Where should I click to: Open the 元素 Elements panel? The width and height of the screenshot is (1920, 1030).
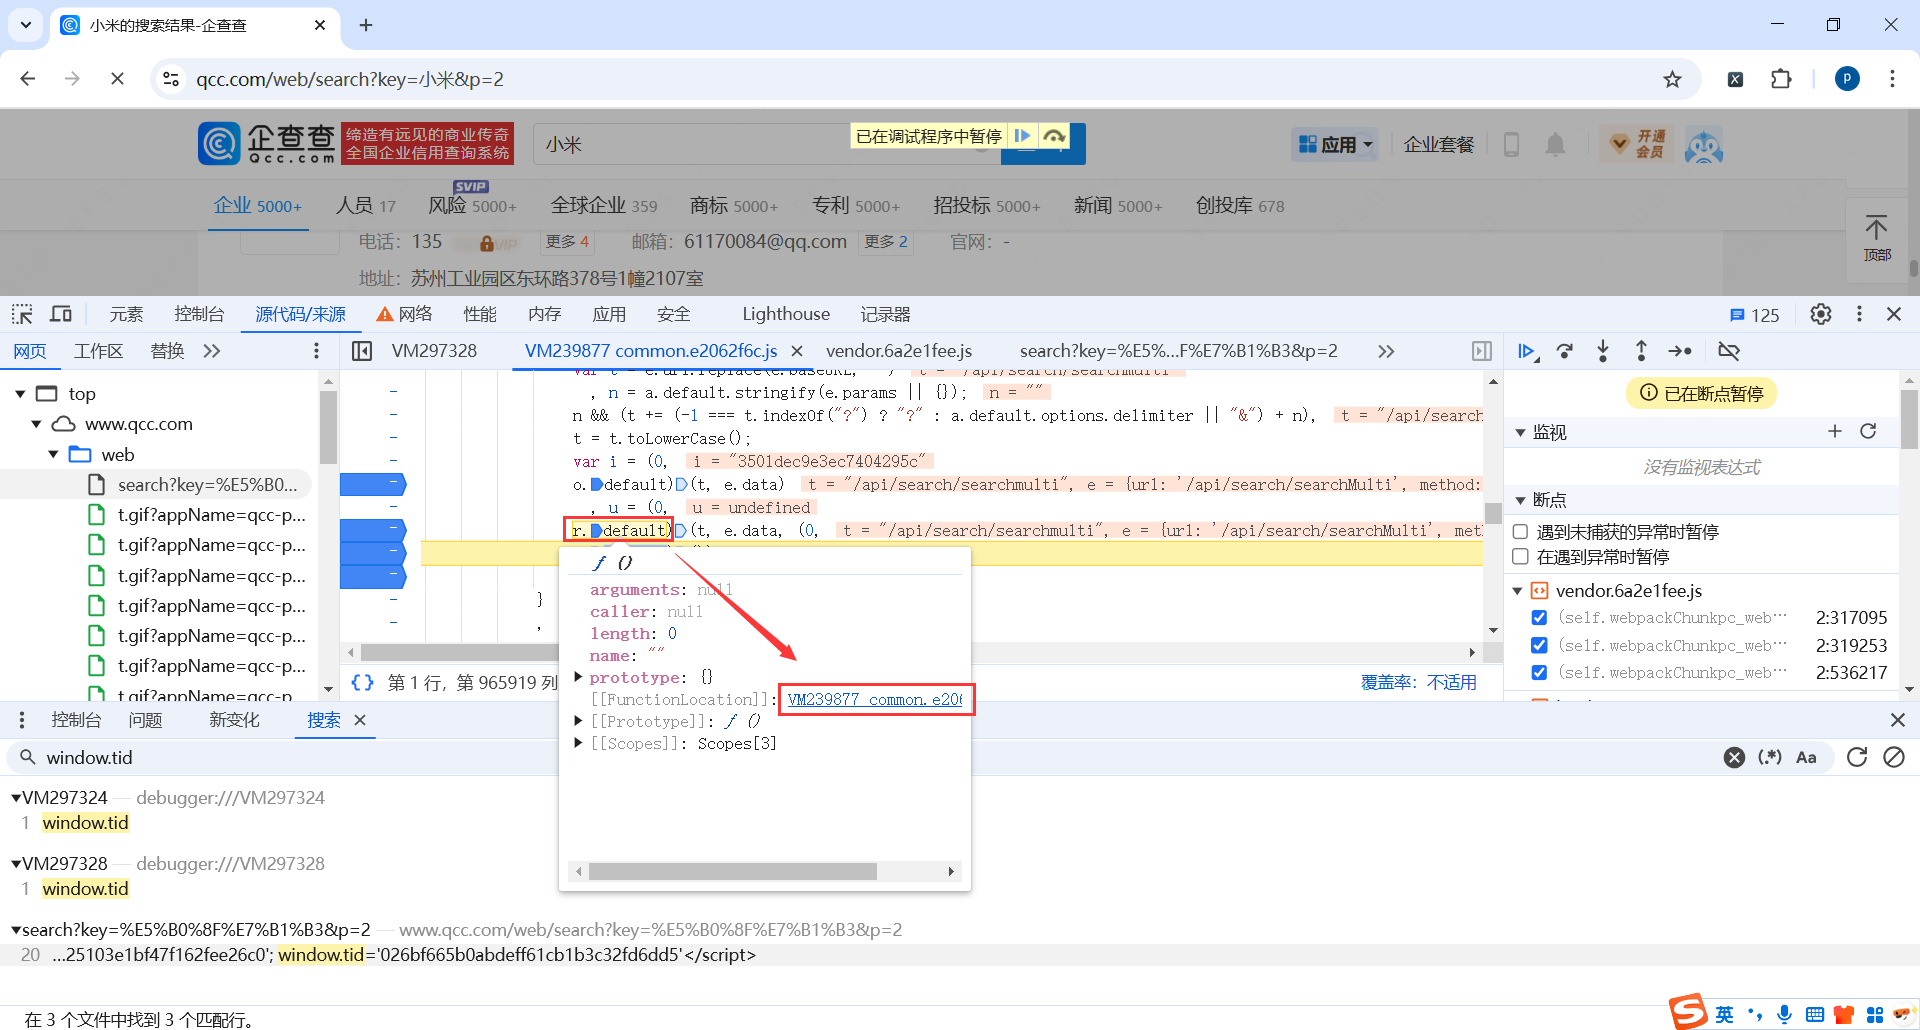(126, 314)
